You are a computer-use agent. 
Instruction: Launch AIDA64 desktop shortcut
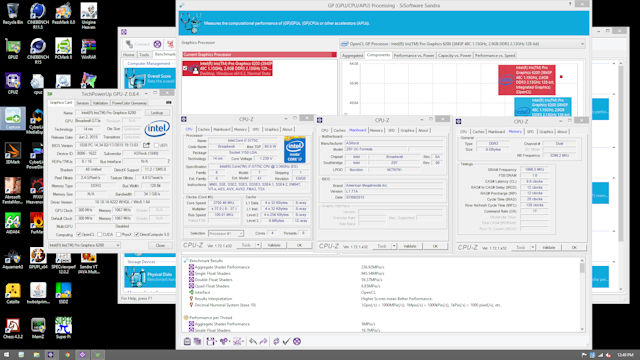[13, 224]
